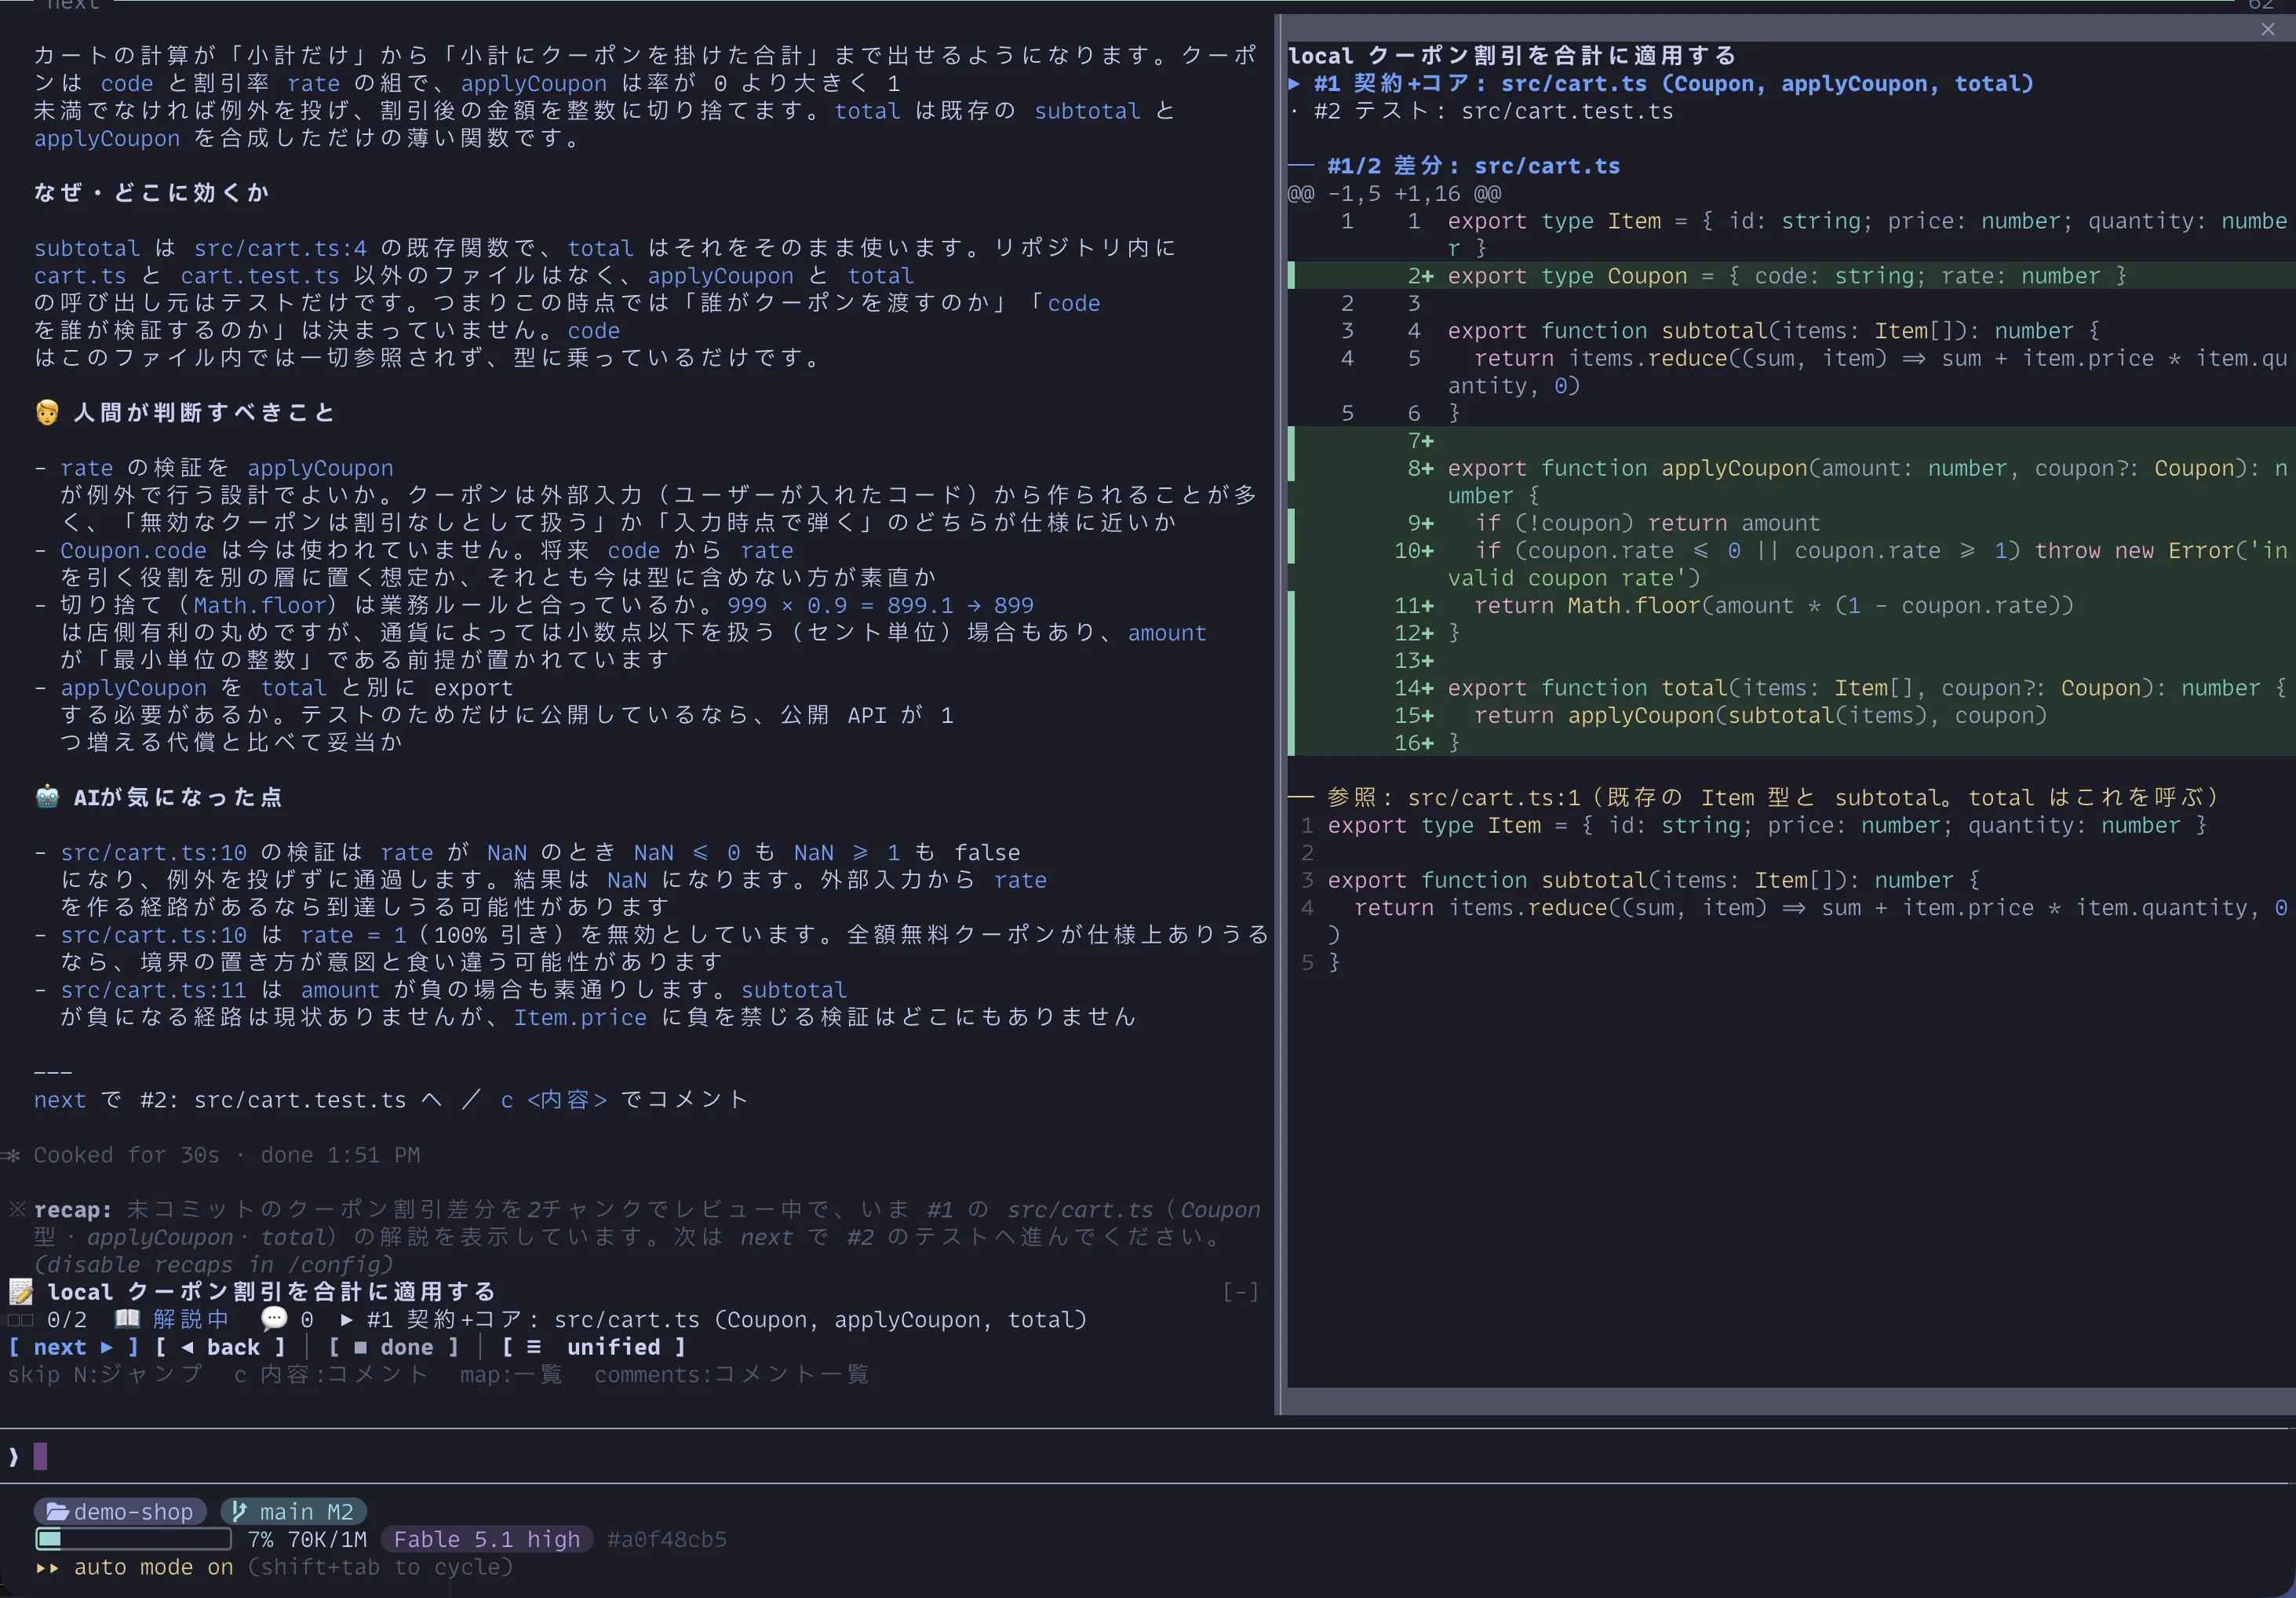Toggle unified diff view mode
The width and height of the screenshot is (2296, 1598).
point(594,1347)
